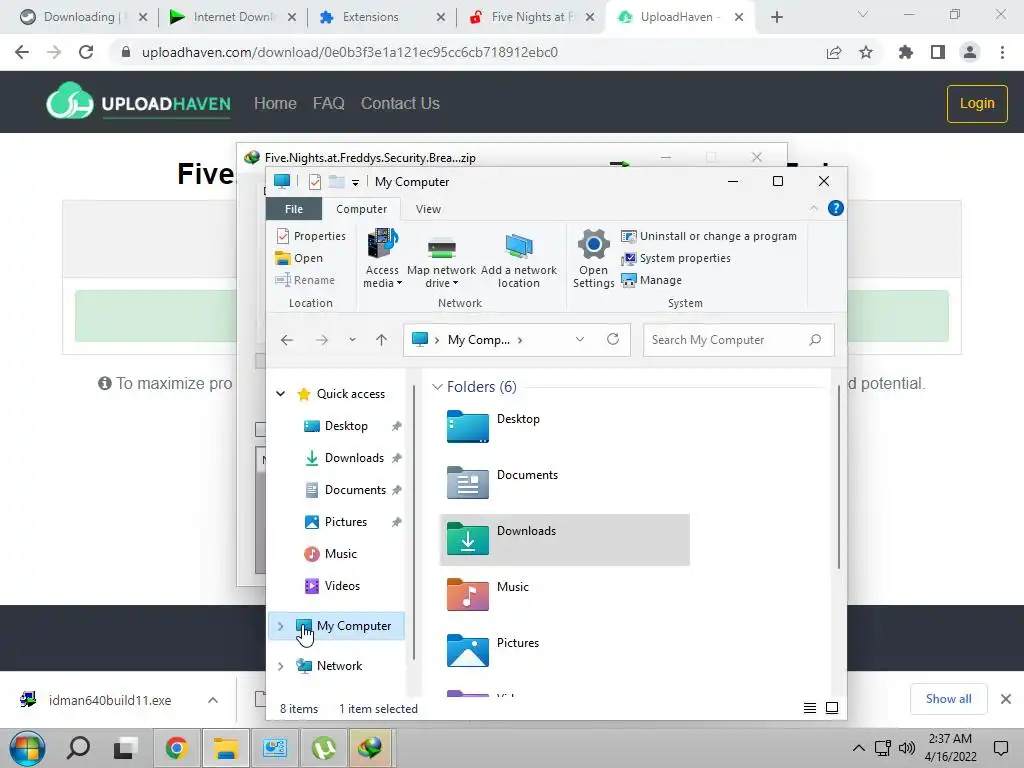Click Open in Location group

click(299, 258)
